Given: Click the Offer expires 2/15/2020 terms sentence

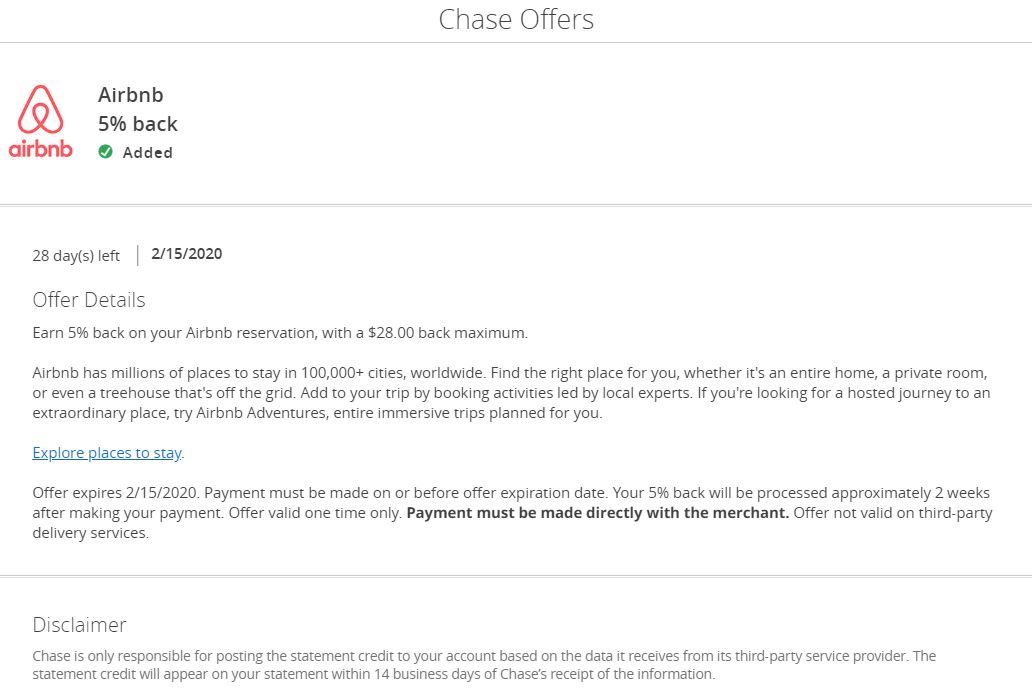Looking at the screenshot, I should 116,493.
